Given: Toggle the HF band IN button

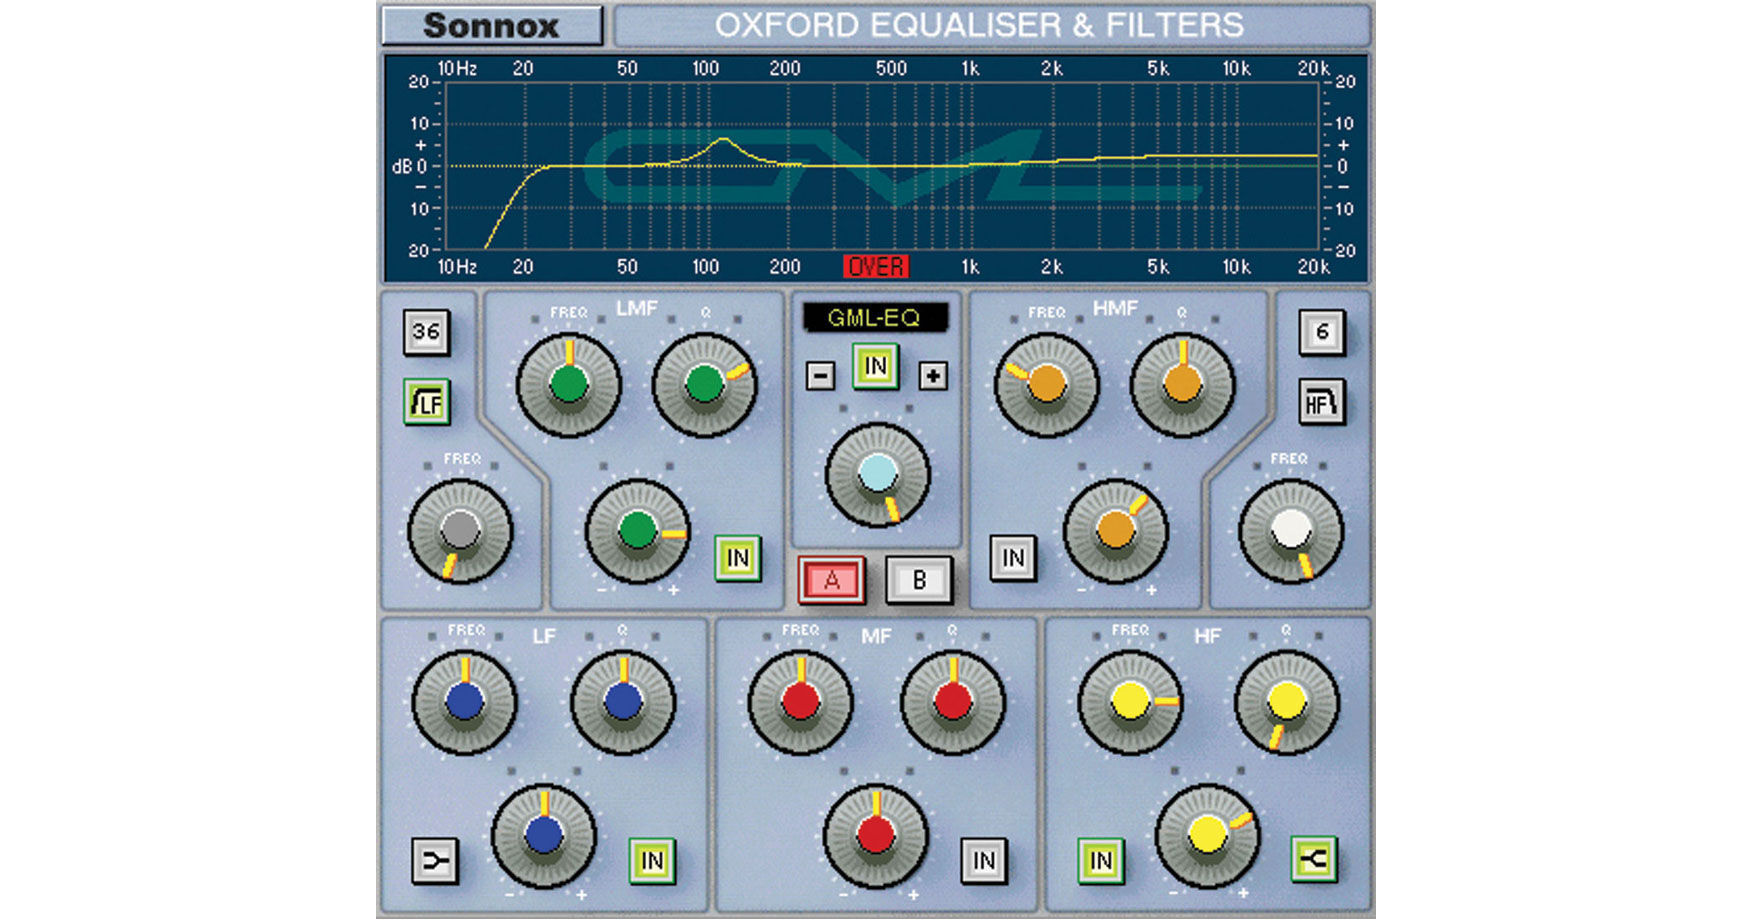Looking at the screenshot, I should (1101, 861).
